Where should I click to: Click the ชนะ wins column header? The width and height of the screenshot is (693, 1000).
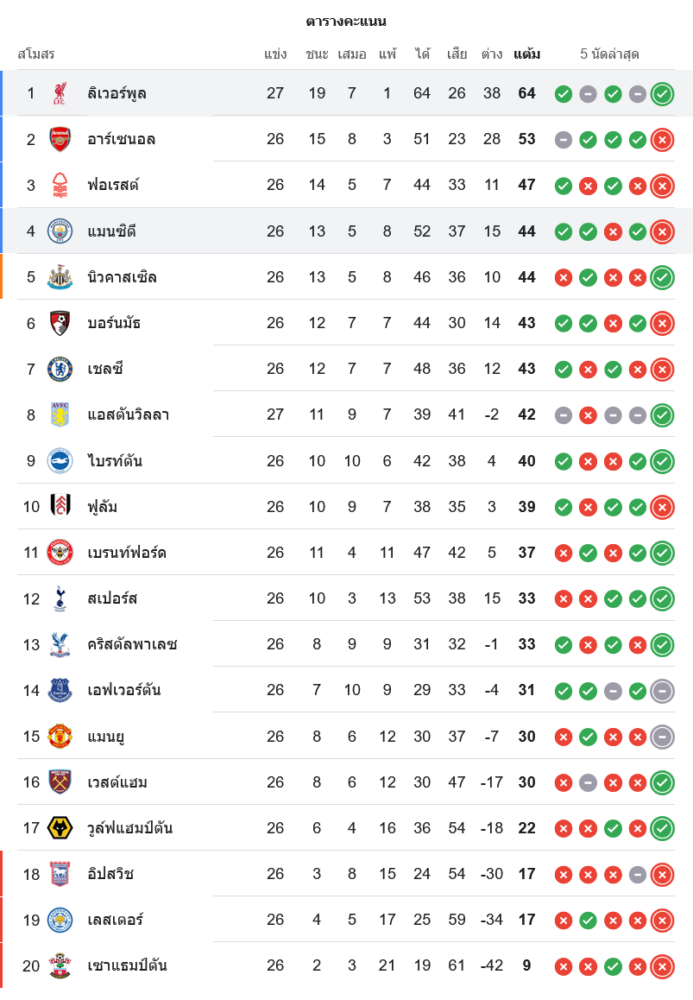click(317, 54)
